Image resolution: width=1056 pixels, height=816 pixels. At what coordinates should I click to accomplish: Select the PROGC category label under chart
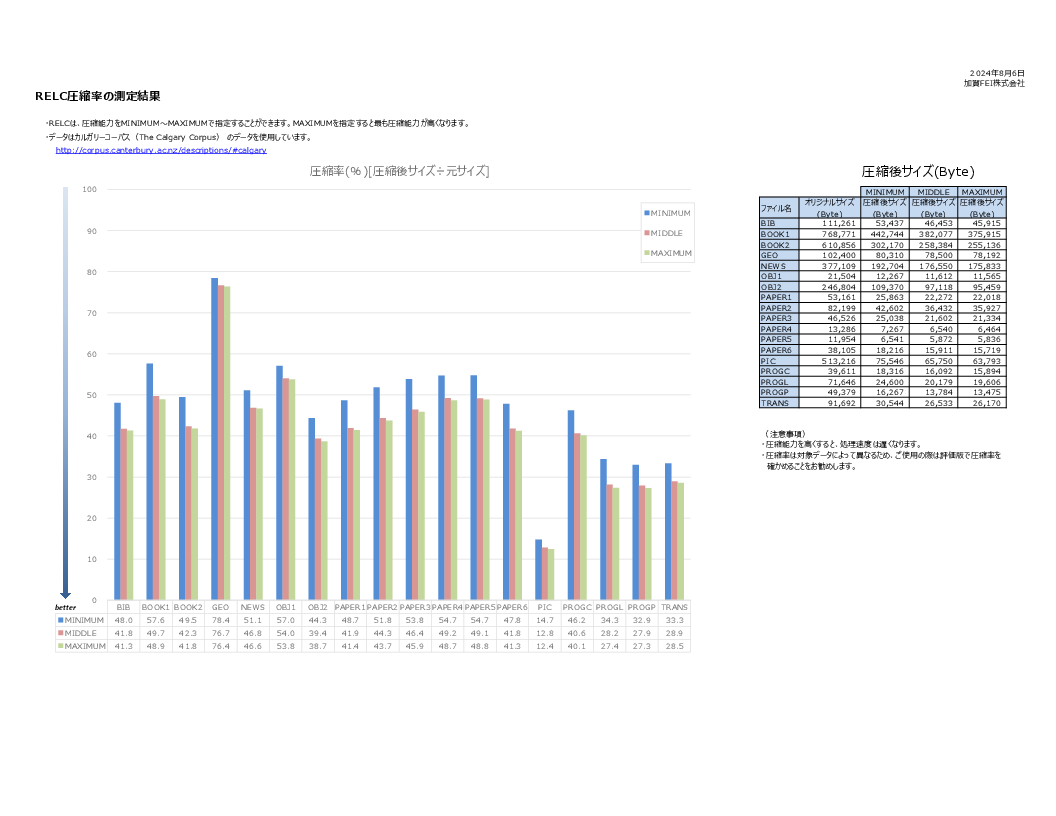(577, 607)
